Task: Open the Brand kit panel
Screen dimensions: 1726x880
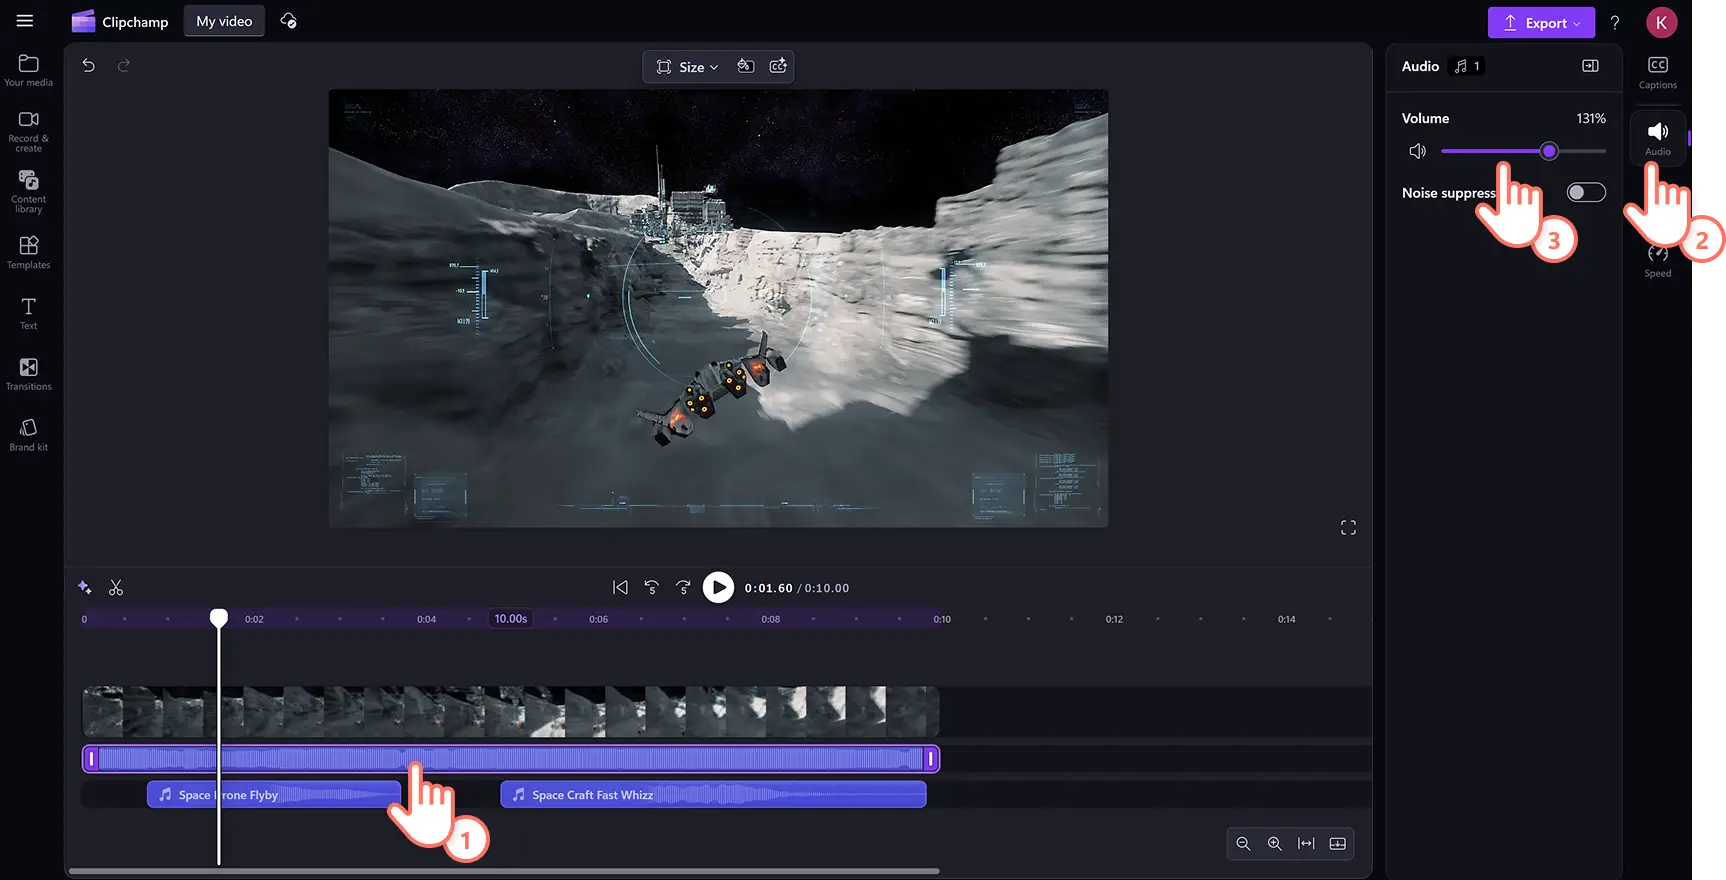Action: coord(29,435)
